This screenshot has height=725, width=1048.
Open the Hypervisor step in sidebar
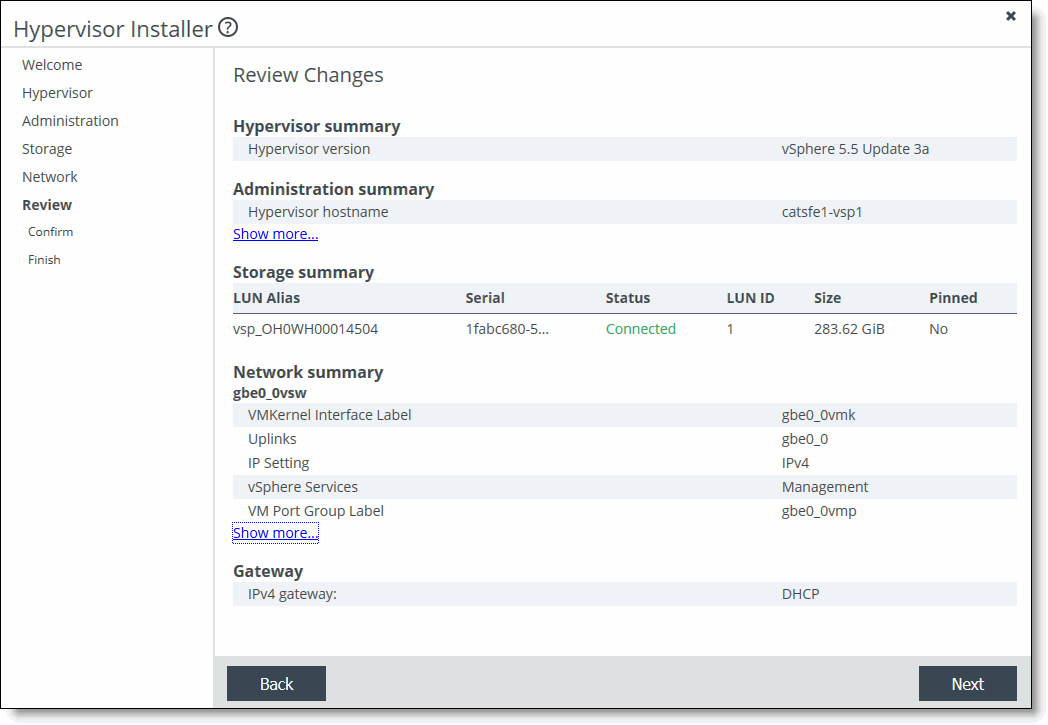point(57,93)
